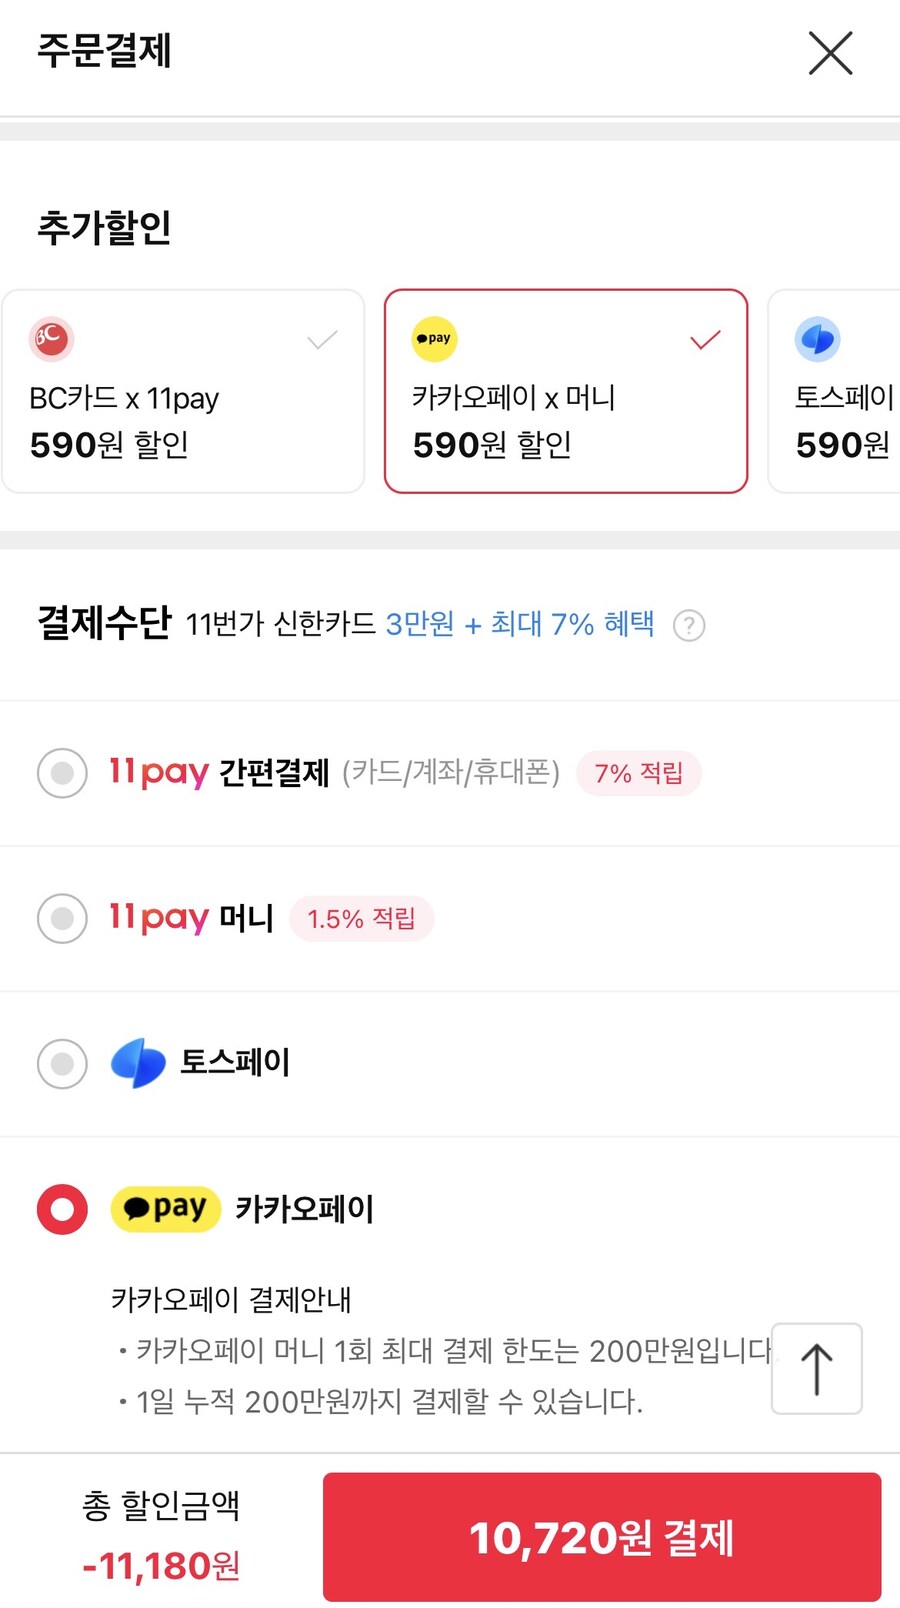The width and height of the screenshot is (900, 1608).
Task: Tap the scroll-to-top arrow button
Action: [816, 1369]
